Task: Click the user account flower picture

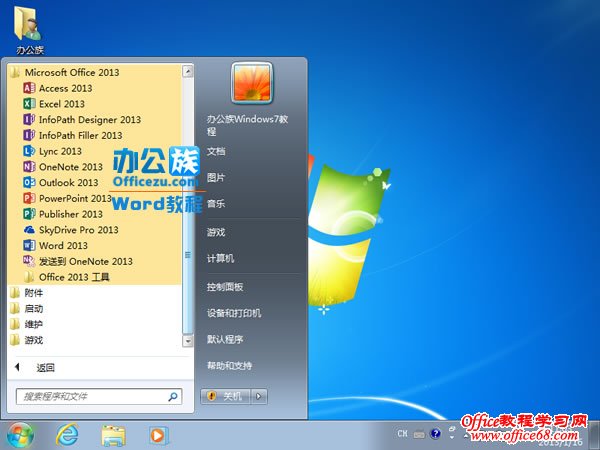Action: coord(252,83)
